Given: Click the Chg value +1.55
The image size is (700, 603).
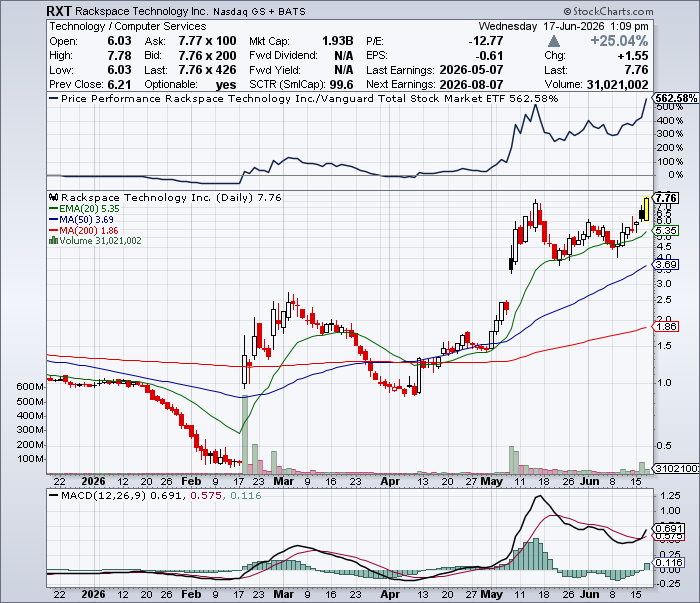Looking at the screenshot, I should [633, 56].
